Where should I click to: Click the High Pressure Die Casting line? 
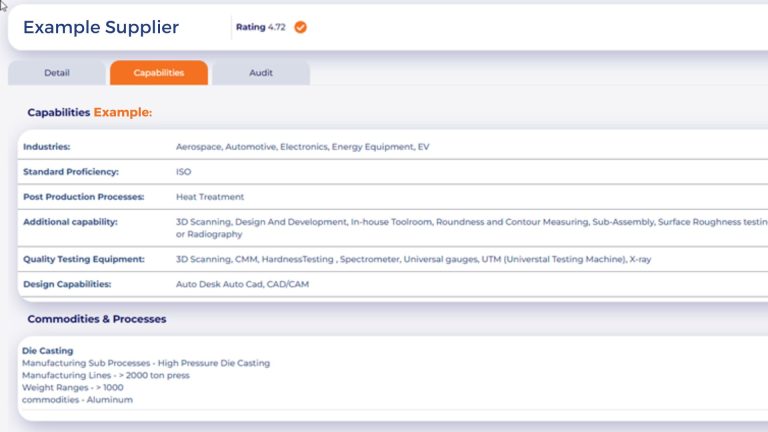[146, 363]
